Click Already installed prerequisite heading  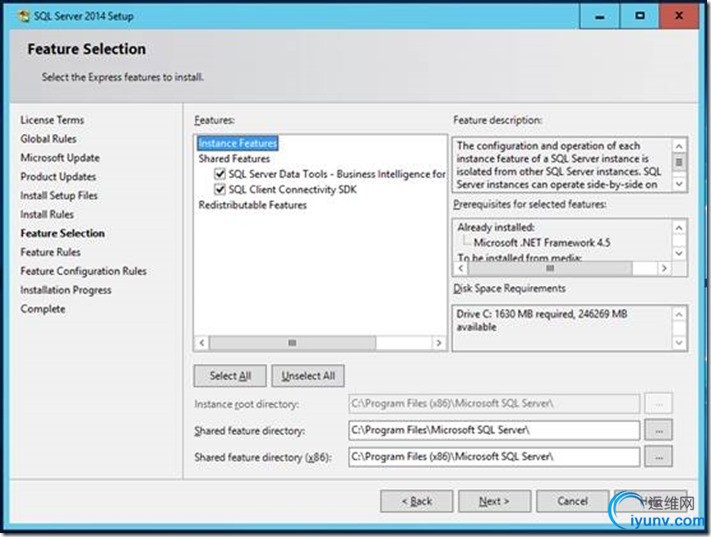[496, 227]
